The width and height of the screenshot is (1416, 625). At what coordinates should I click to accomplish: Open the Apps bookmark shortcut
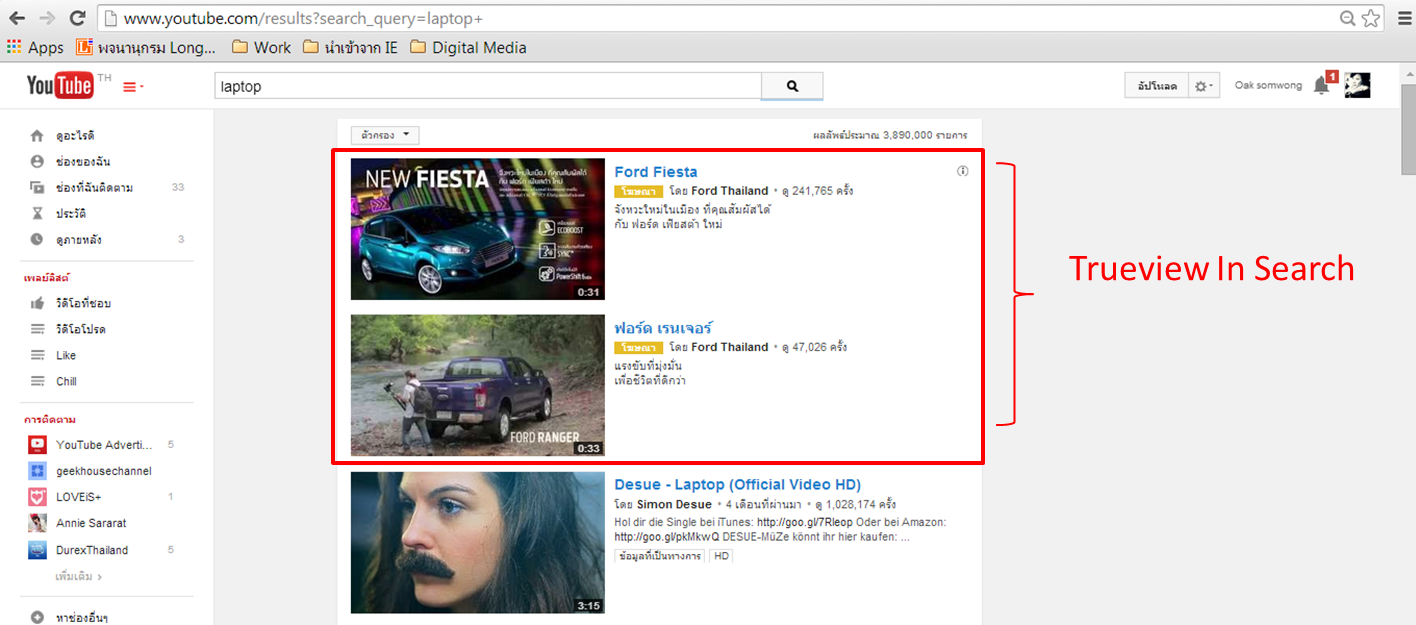point(35,47)
